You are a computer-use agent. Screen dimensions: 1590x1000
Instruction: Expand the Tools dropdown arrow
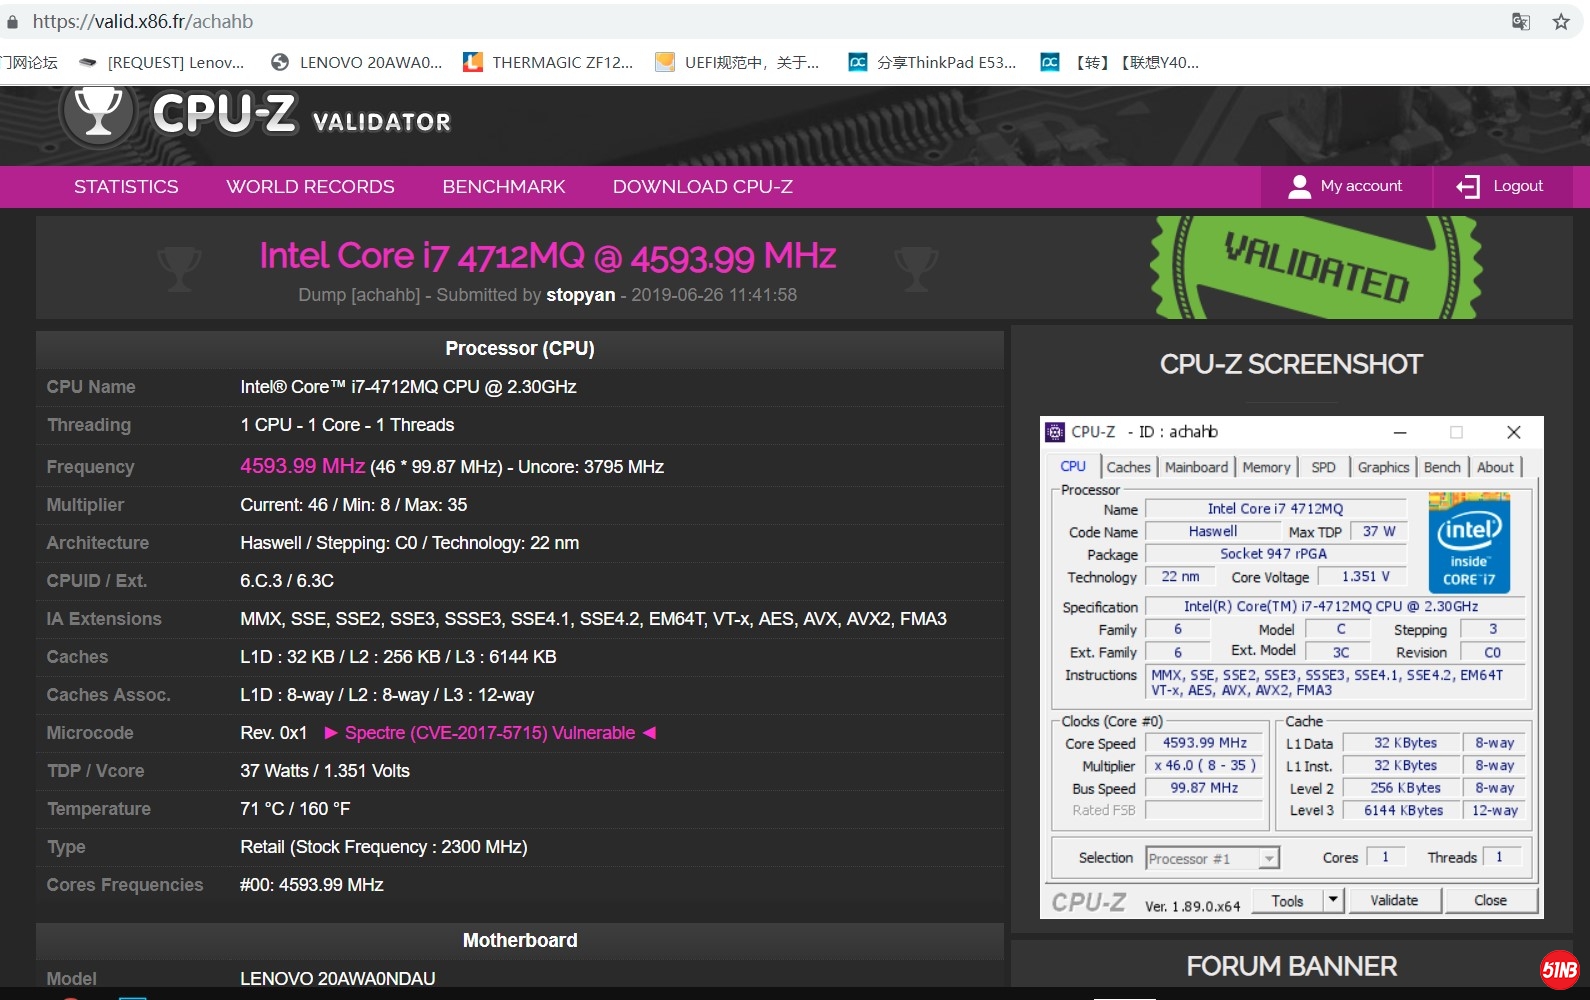click(1333, 901)
